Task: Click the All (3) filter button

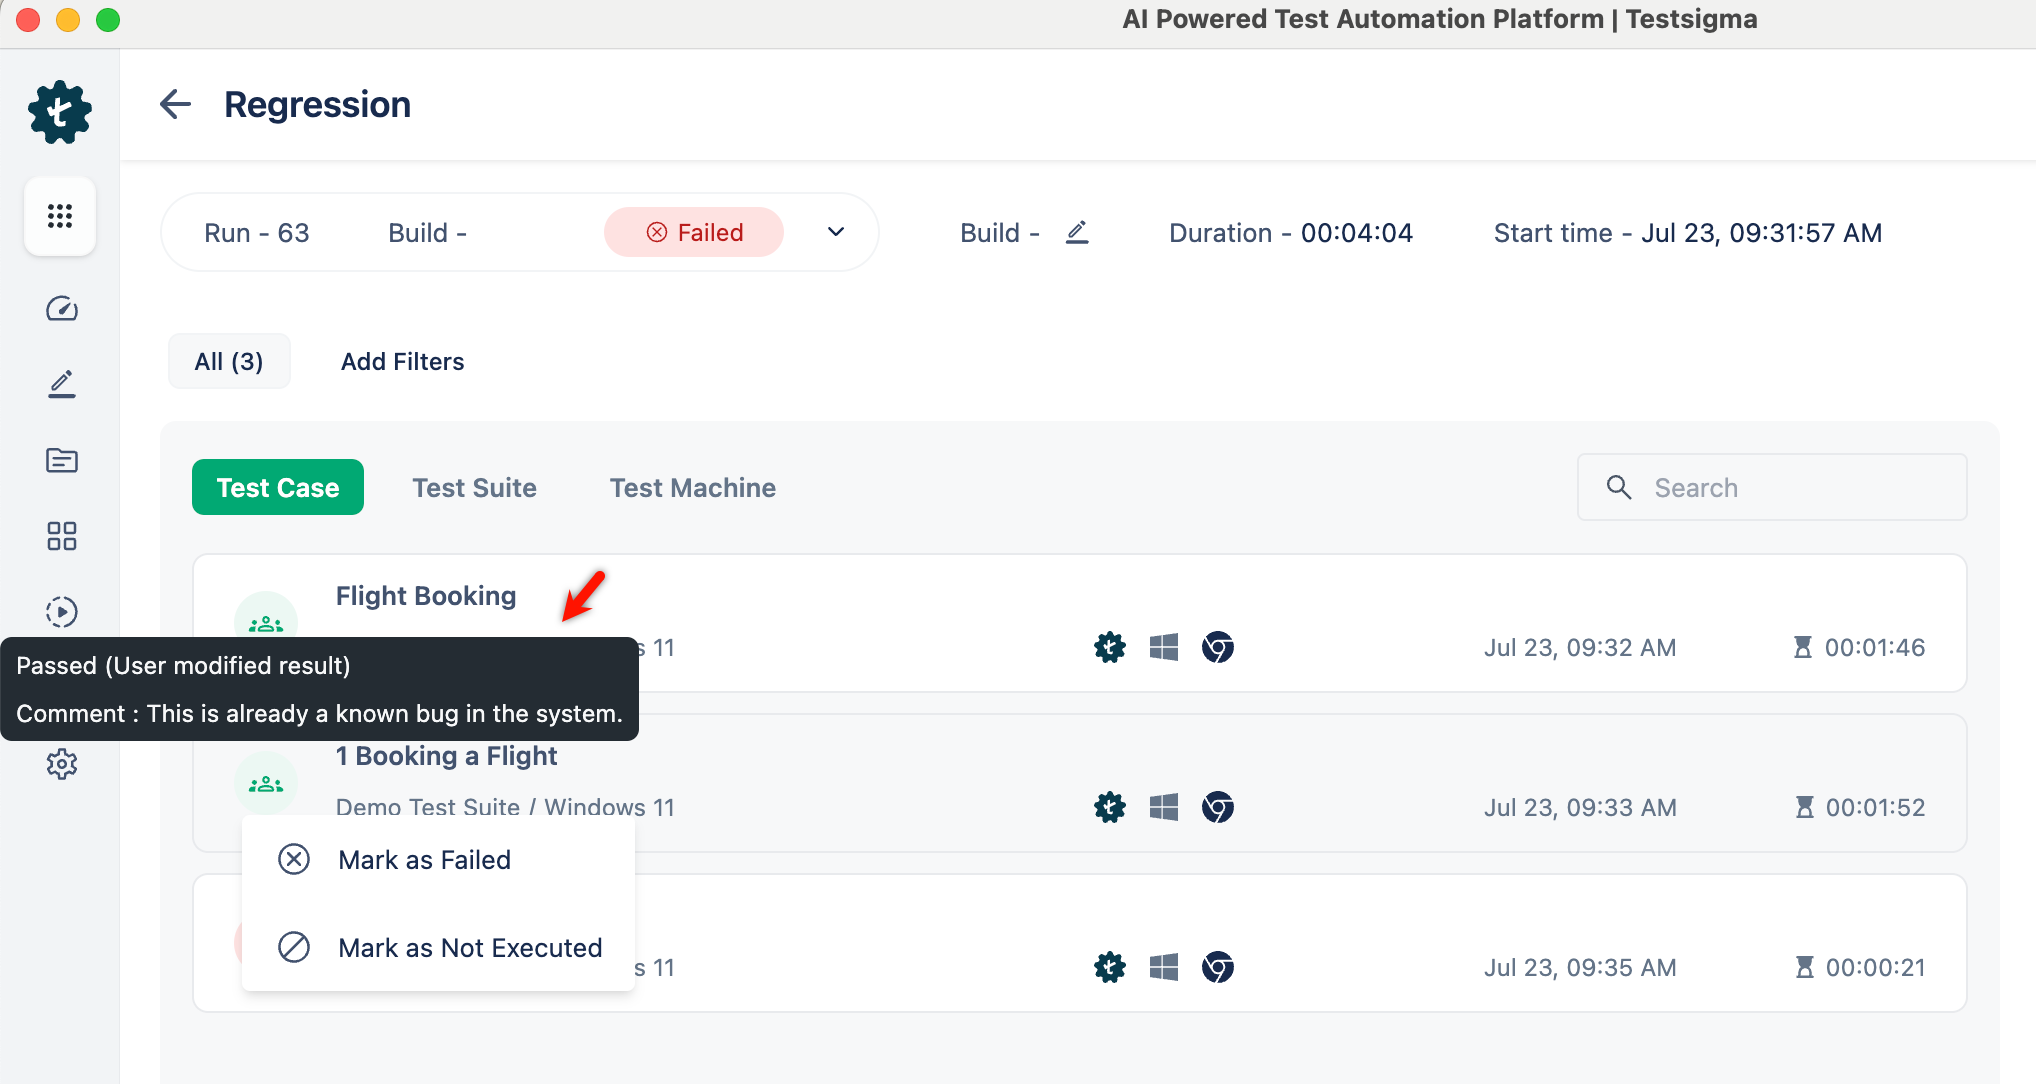Action: click(x=229, y=362)
